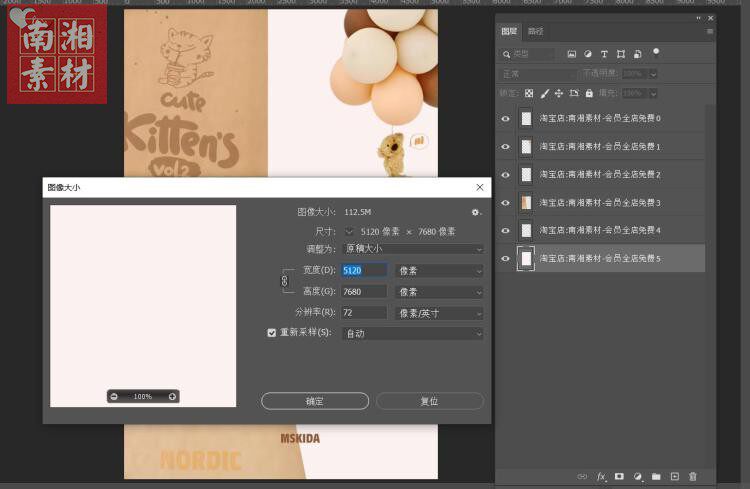Toggle the layer filtering on/off switch
This screenshot has width=750, height=489.
coord(656,52)
